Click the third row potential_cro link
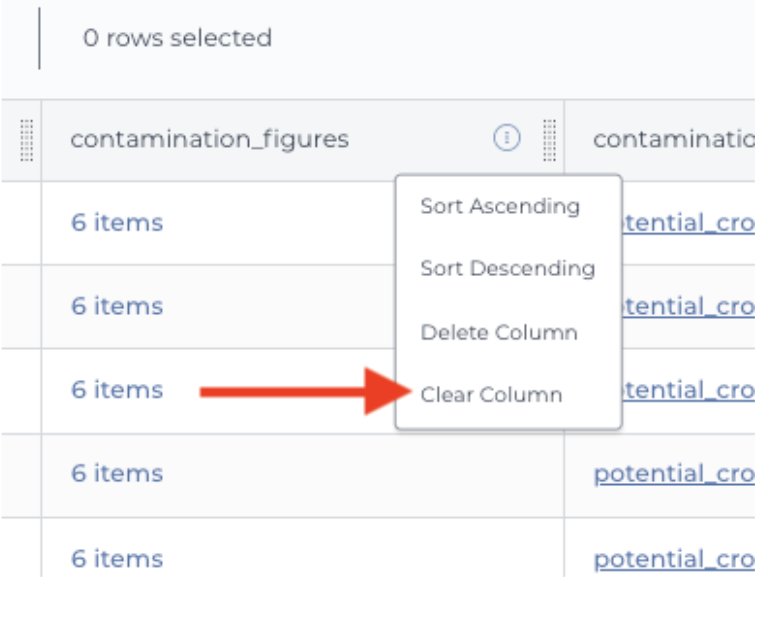 tap(688, 390)
